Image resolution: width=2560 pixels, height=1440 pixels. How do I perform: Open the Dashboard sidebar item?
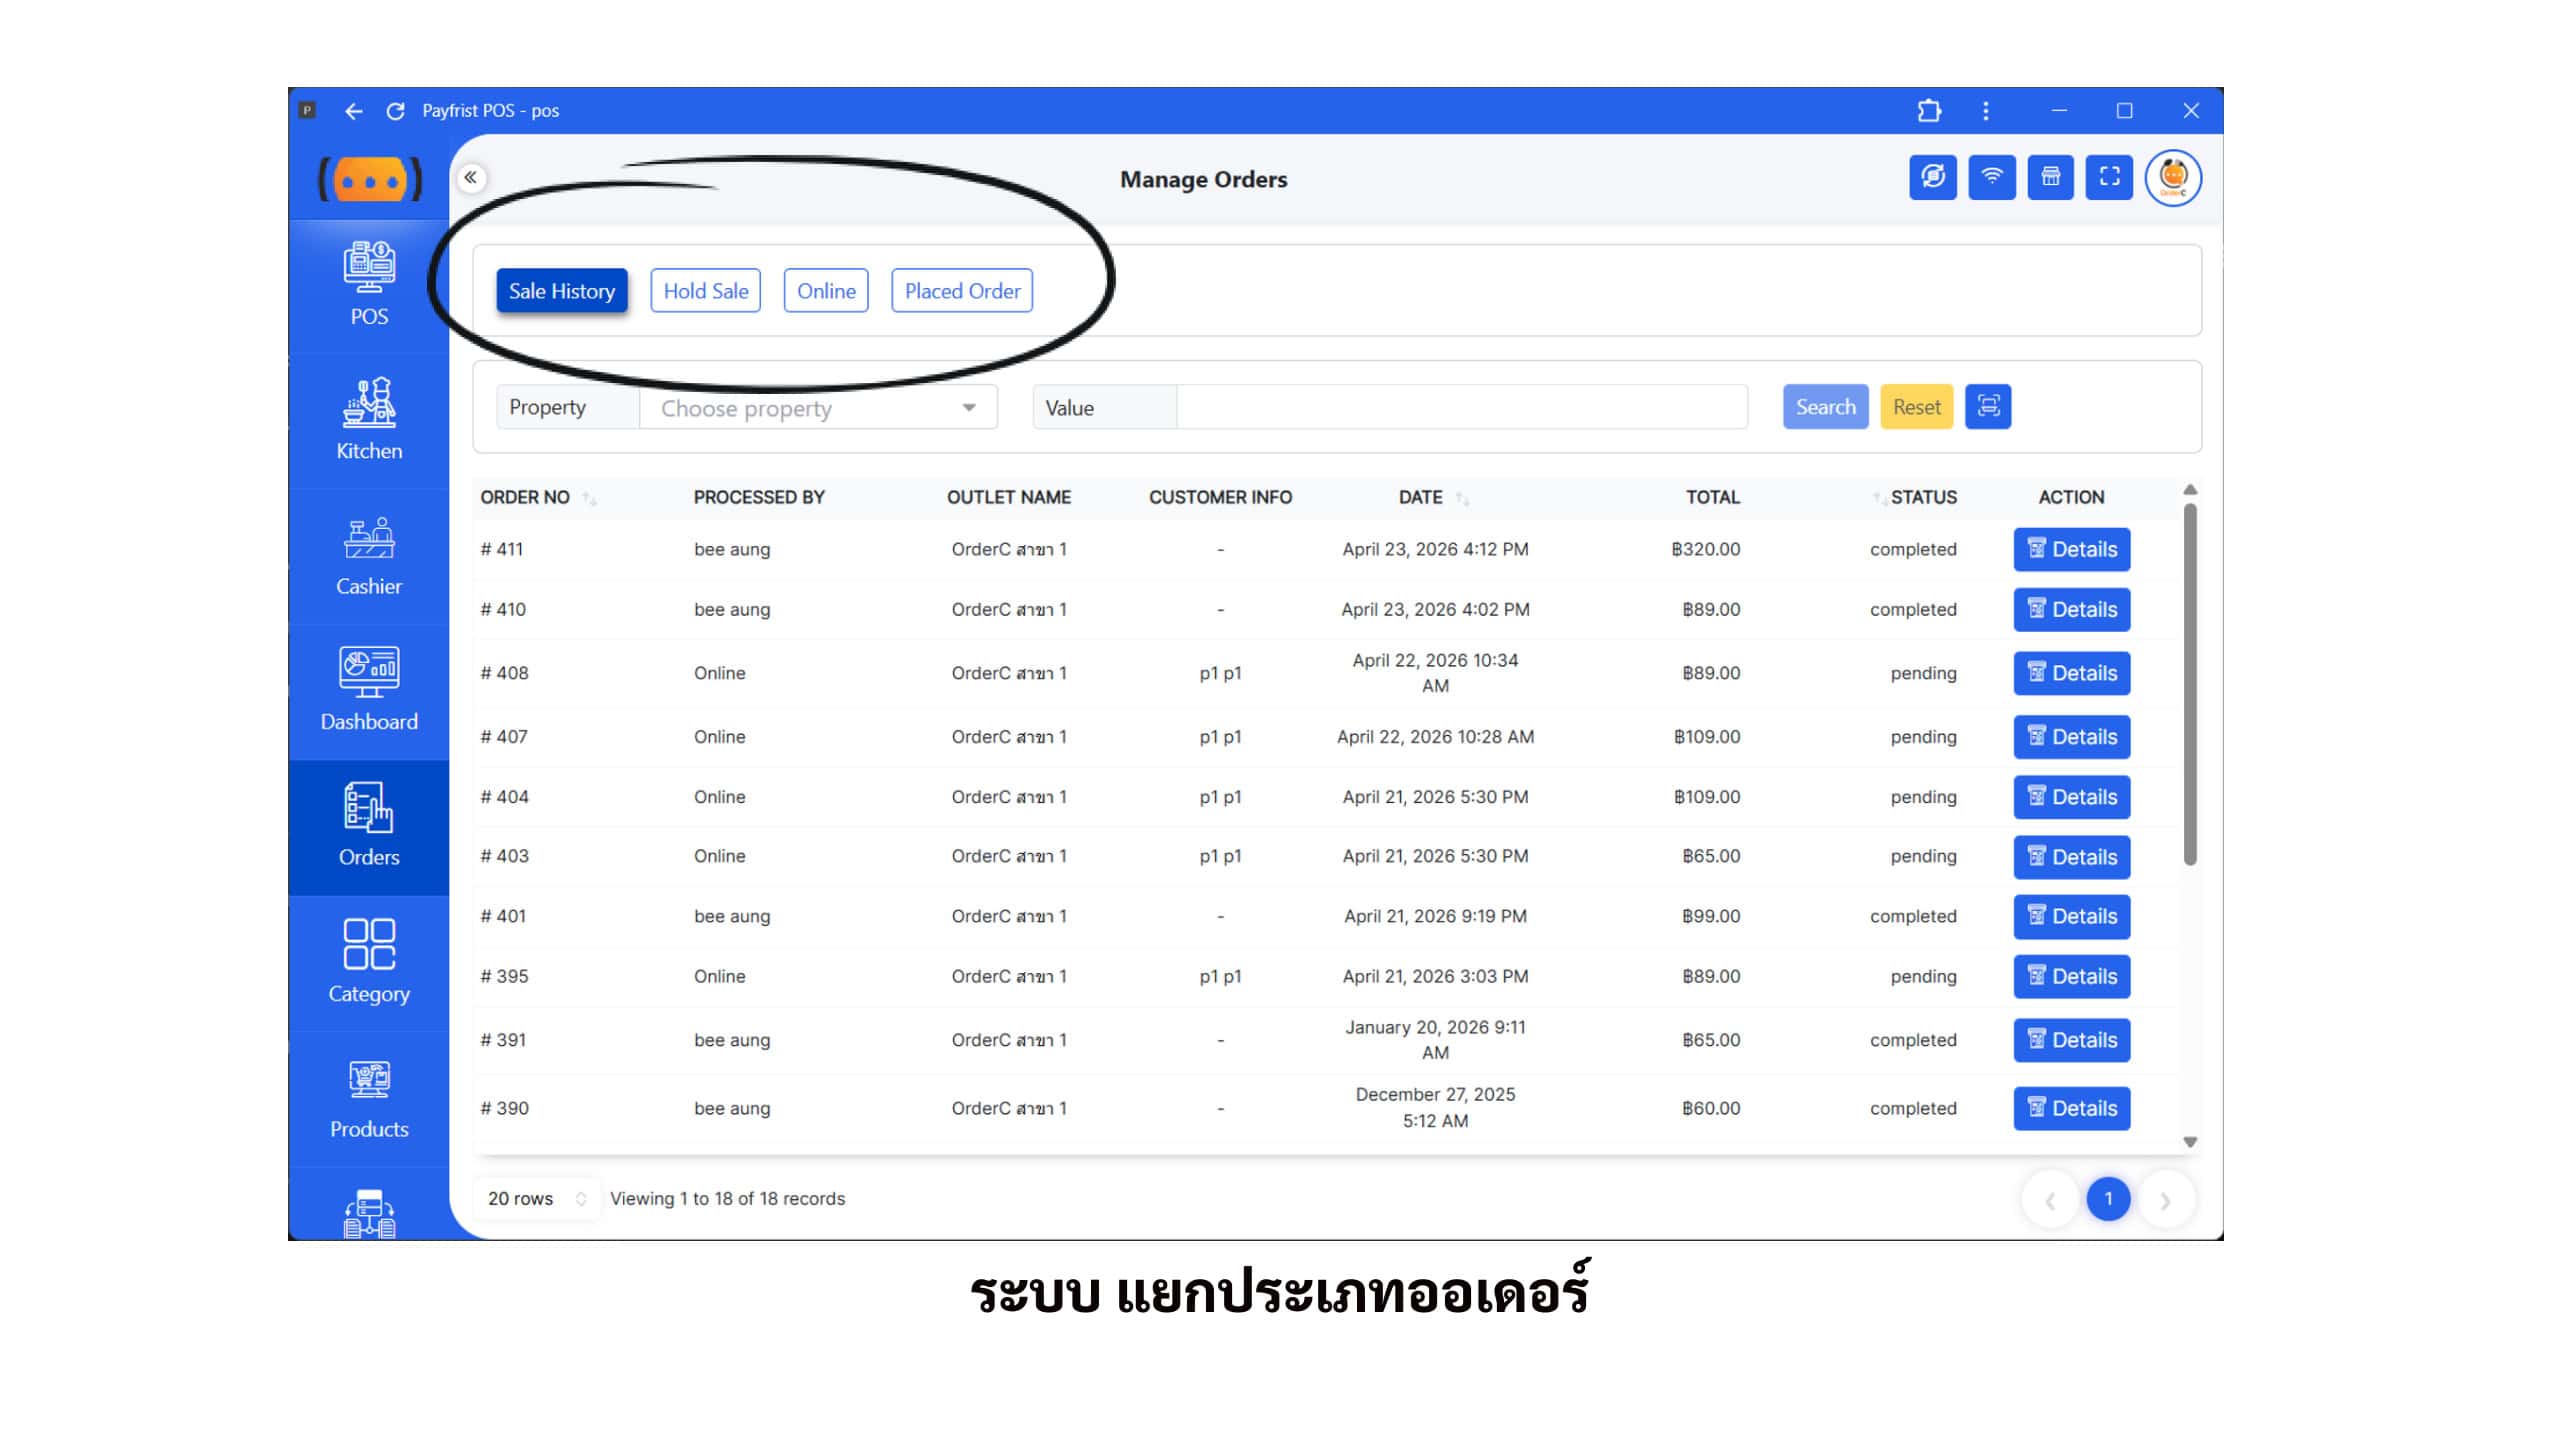click(369, 690)
